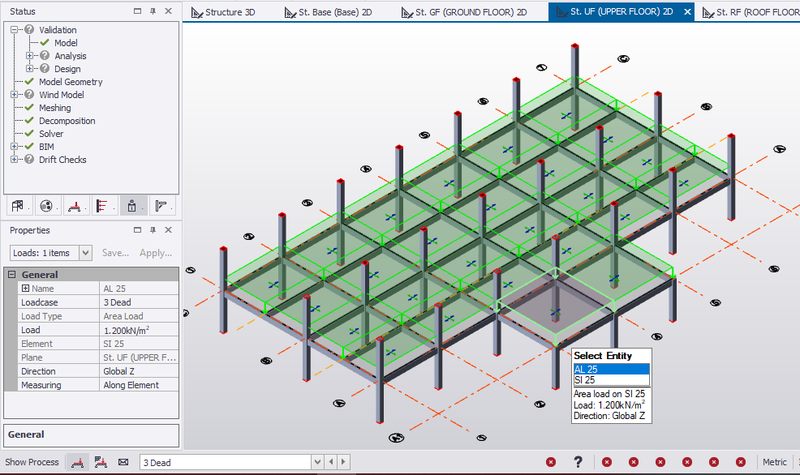Maximize the Status panel
800x475 pixels.
click(137, 11)
